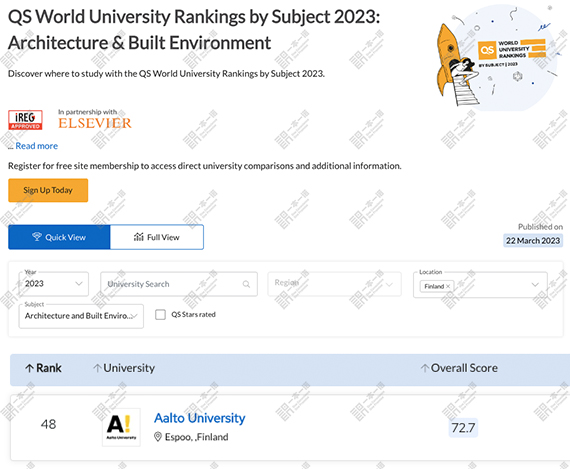
Task: Click the 22 March 2023 date badge
Action: pos(533,241)
